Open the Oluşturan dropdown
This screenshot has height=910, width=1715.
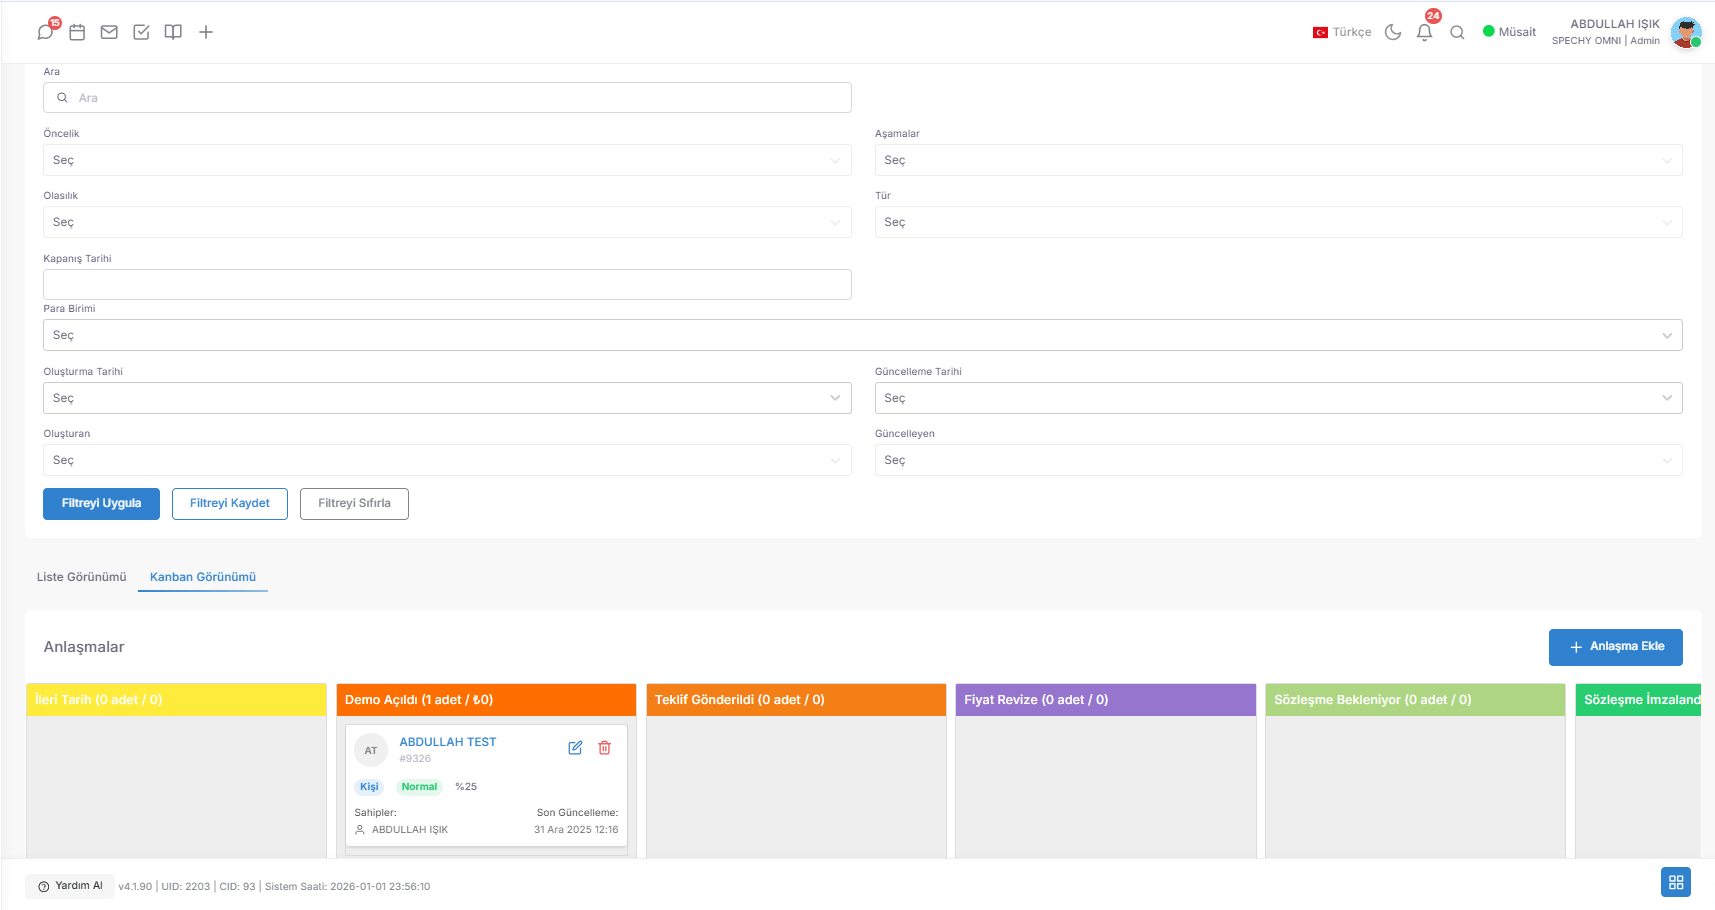click(x=447, y=460)
